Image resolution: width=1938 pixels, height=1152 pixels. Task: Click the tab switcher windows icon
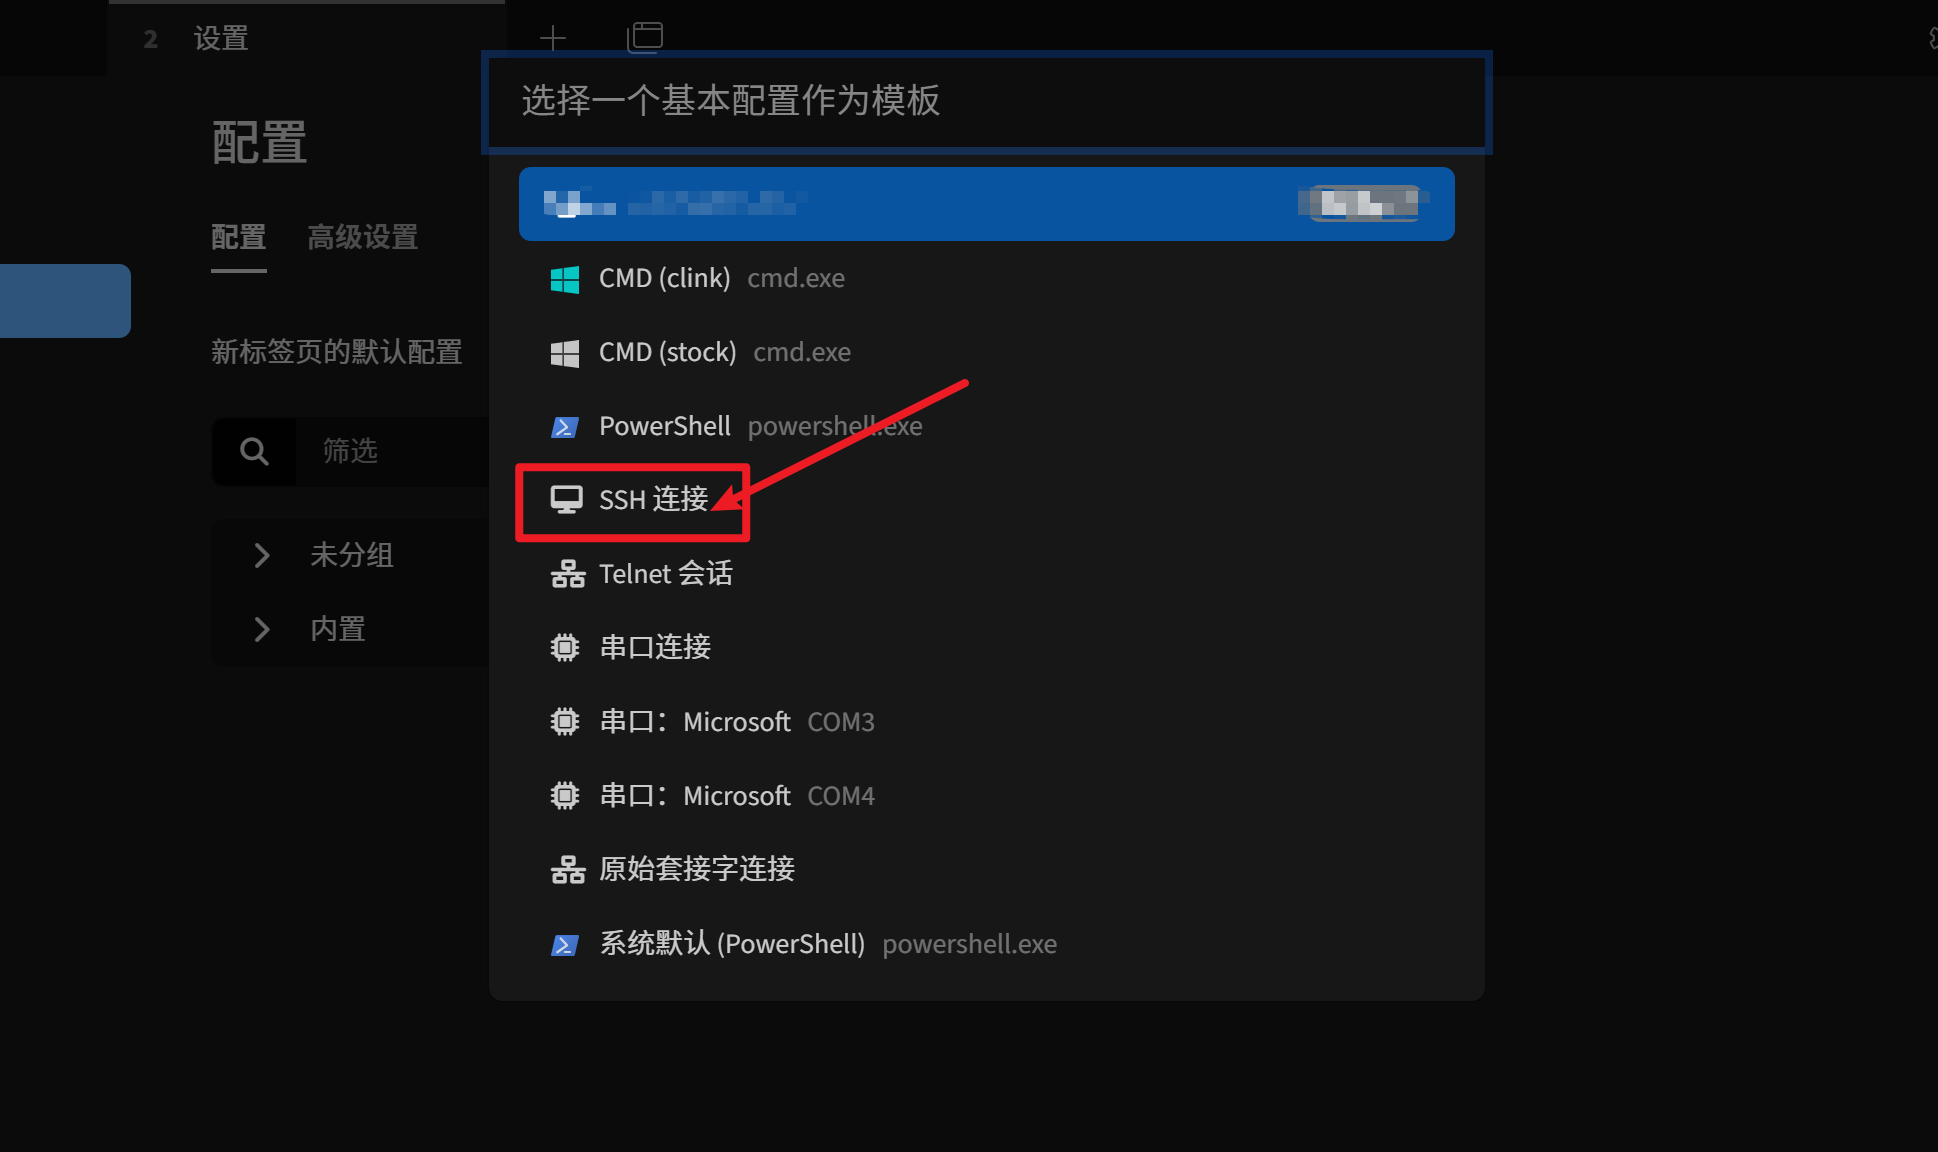[645, 37]
